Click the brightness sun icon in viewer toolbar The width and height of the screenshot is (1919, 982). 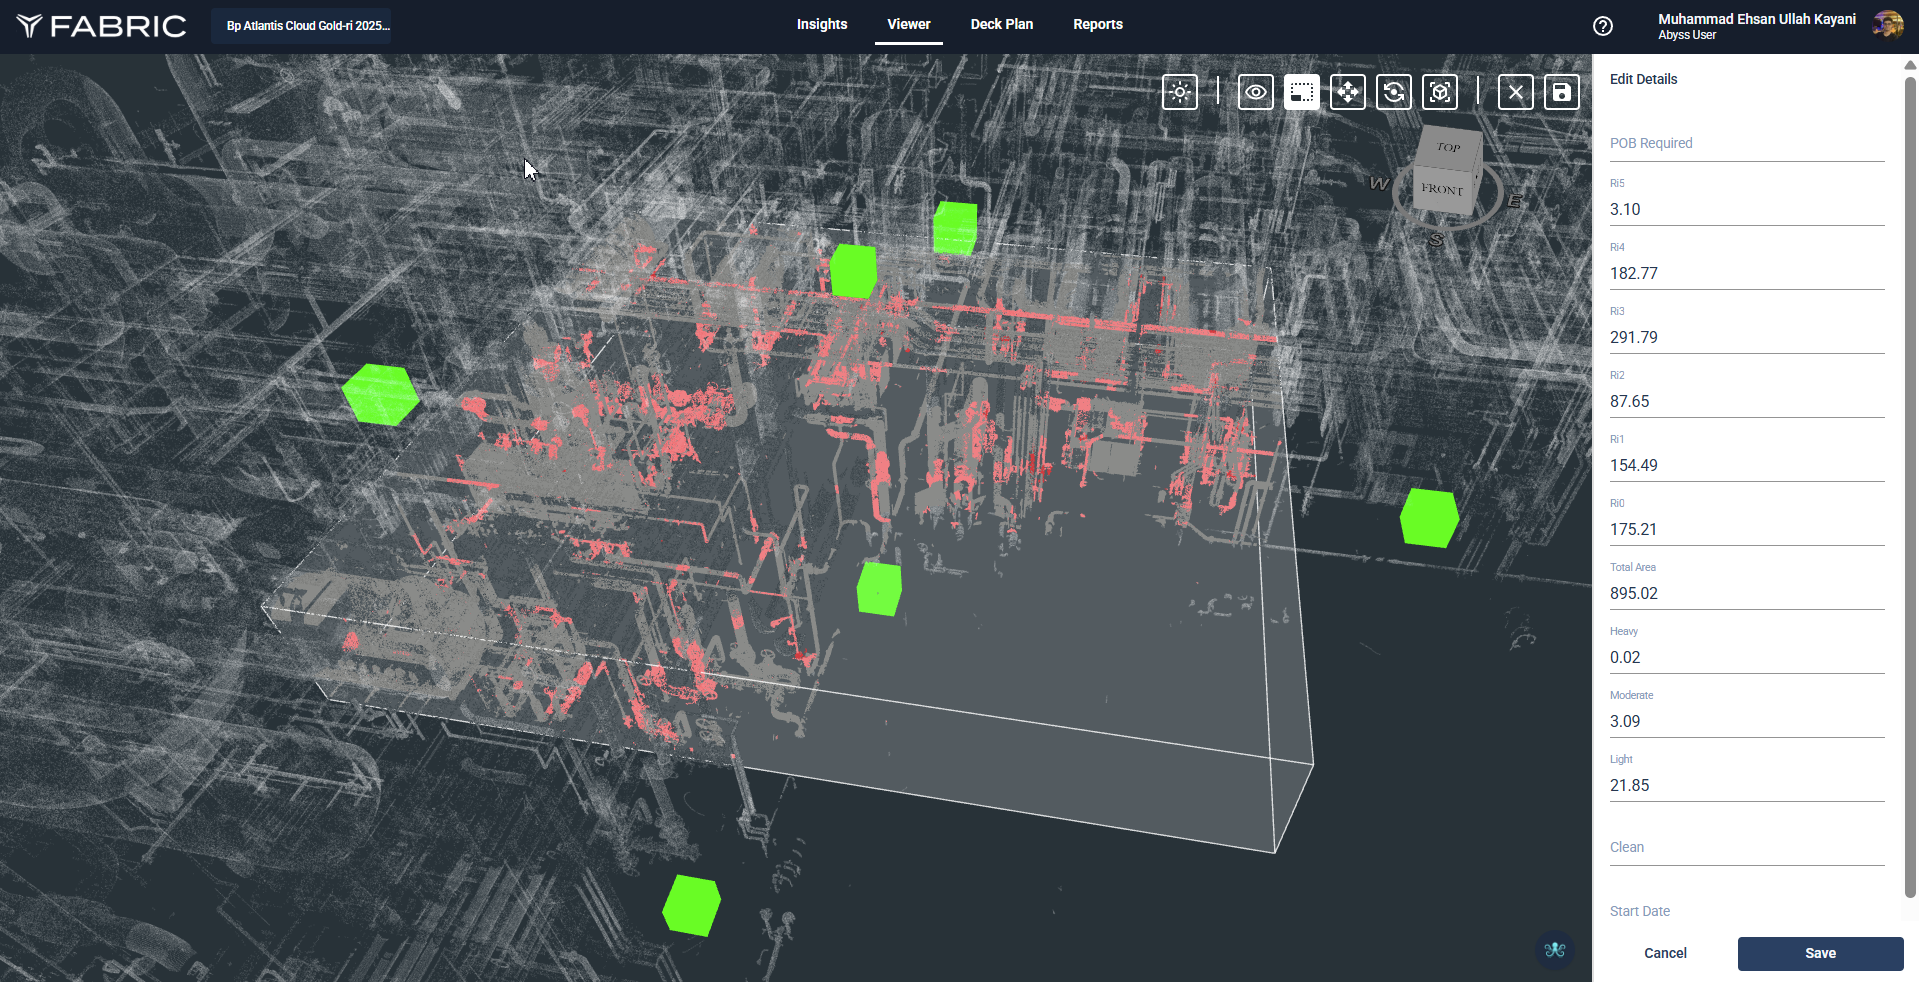tap(1180, 92)
